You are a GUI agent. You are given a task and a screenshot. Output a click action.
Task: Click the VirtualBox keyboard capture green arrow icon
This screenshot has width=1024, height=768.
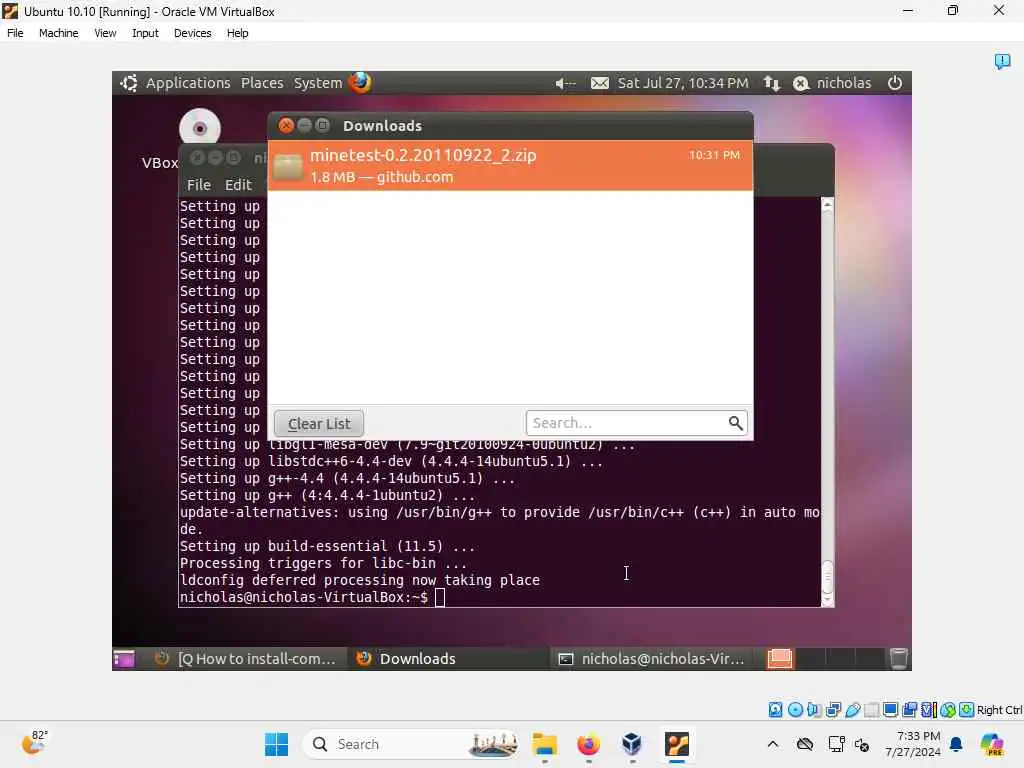(967, 710)
